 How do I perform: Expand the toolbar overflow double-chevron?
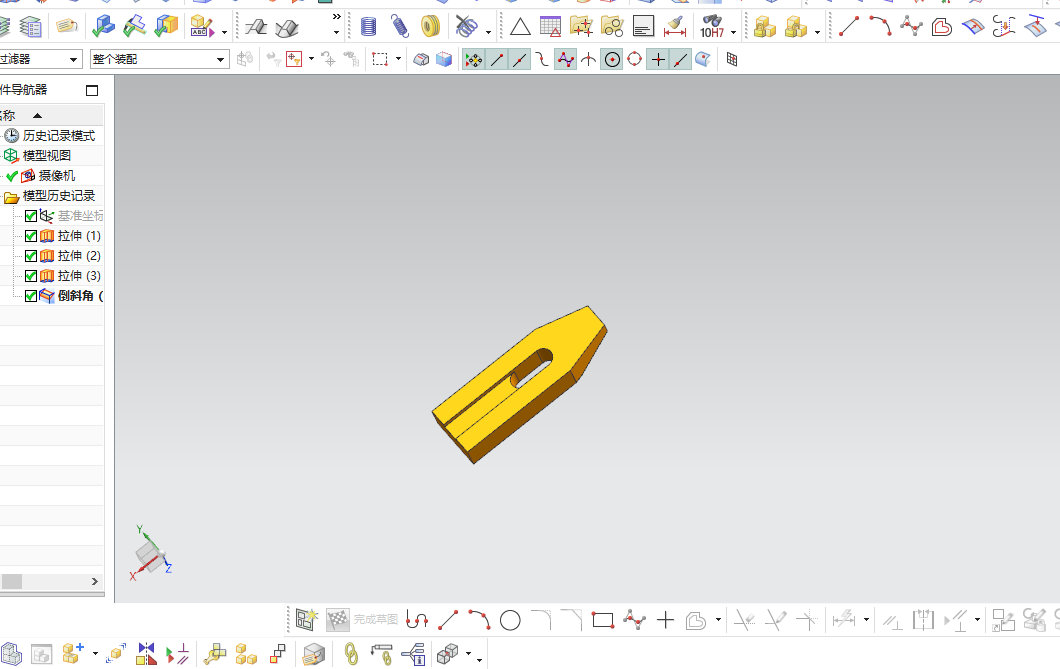click(337, 16)
